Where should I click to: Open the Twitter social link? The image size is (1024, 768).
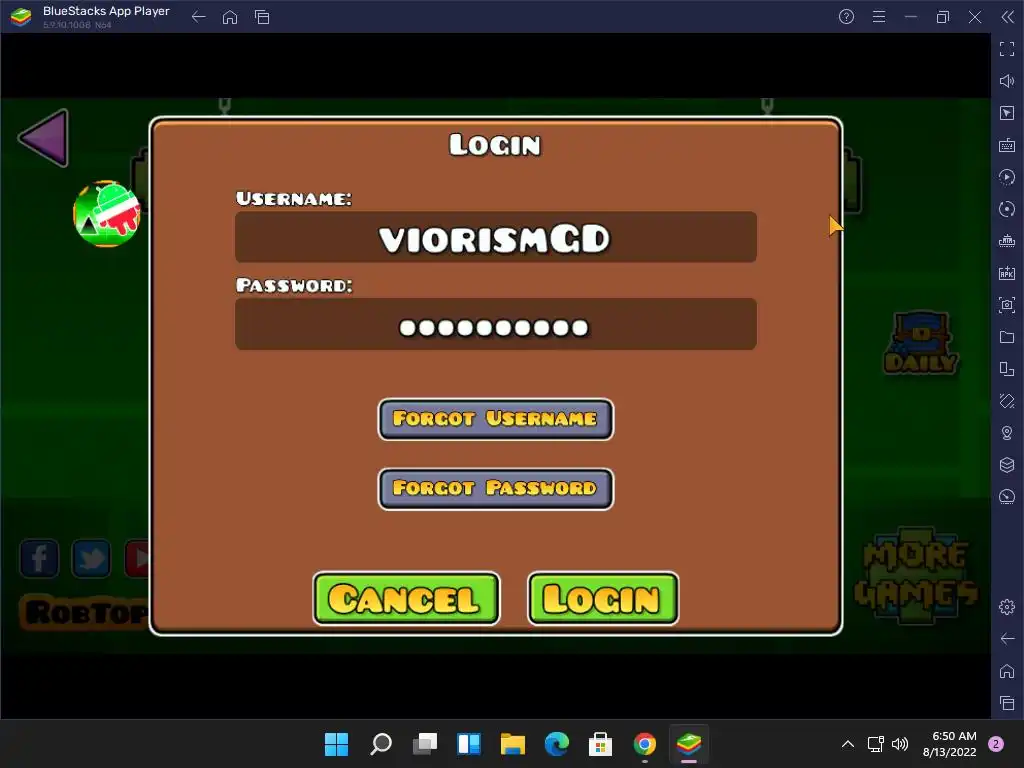point(91,558)
